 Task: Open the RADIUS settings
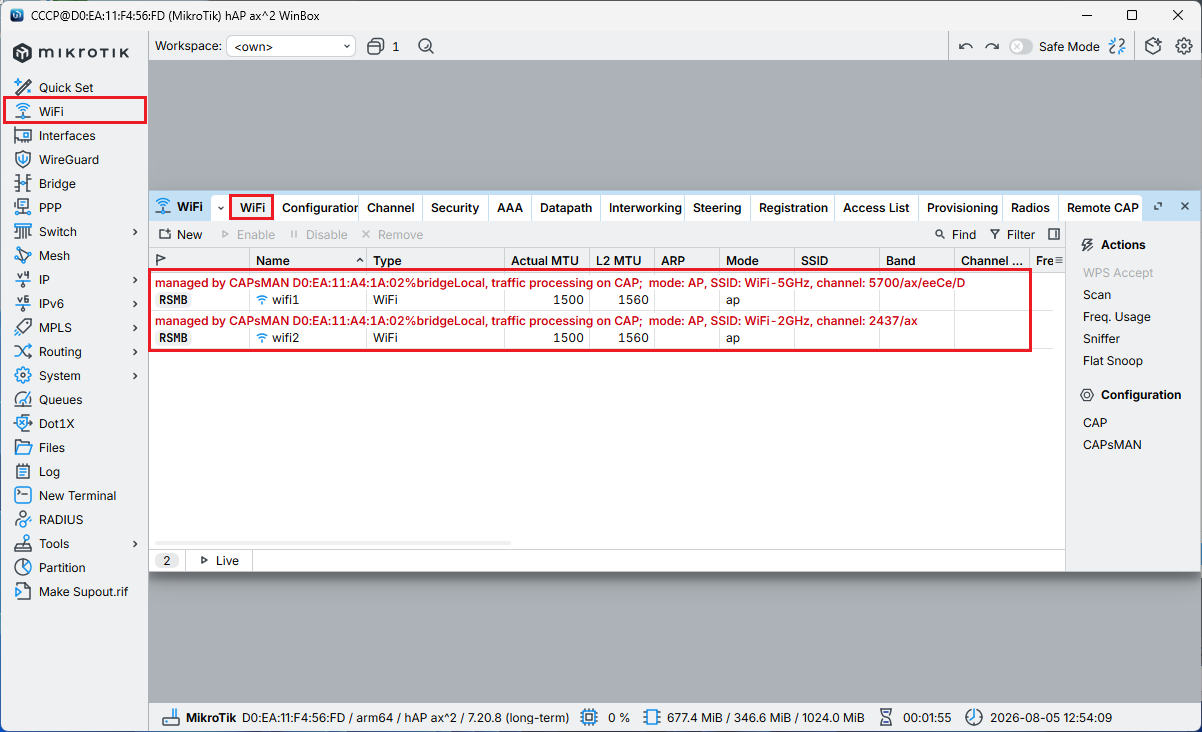coord(61,519)
